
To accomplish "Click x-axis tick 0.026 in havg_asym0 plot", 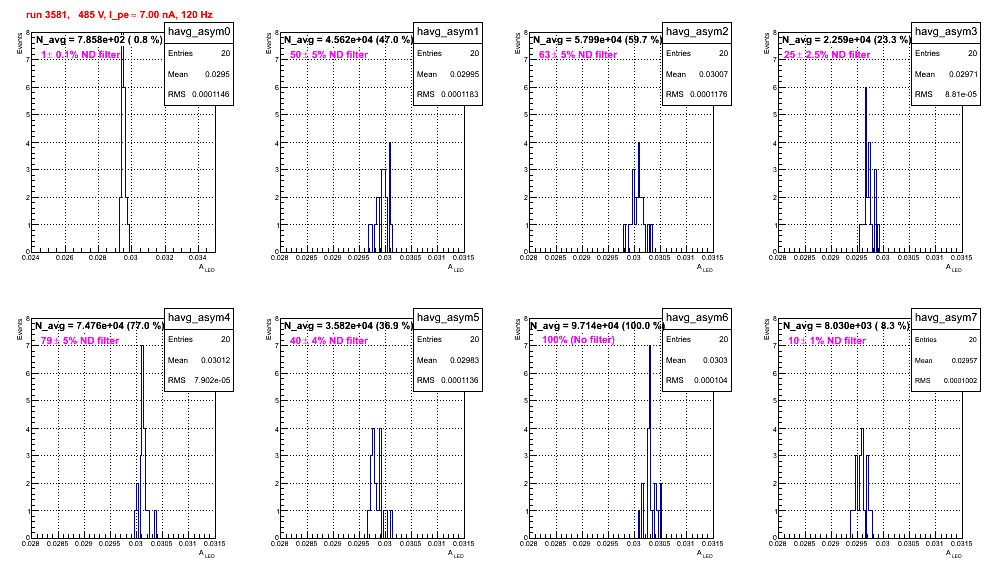I will 64,258.
